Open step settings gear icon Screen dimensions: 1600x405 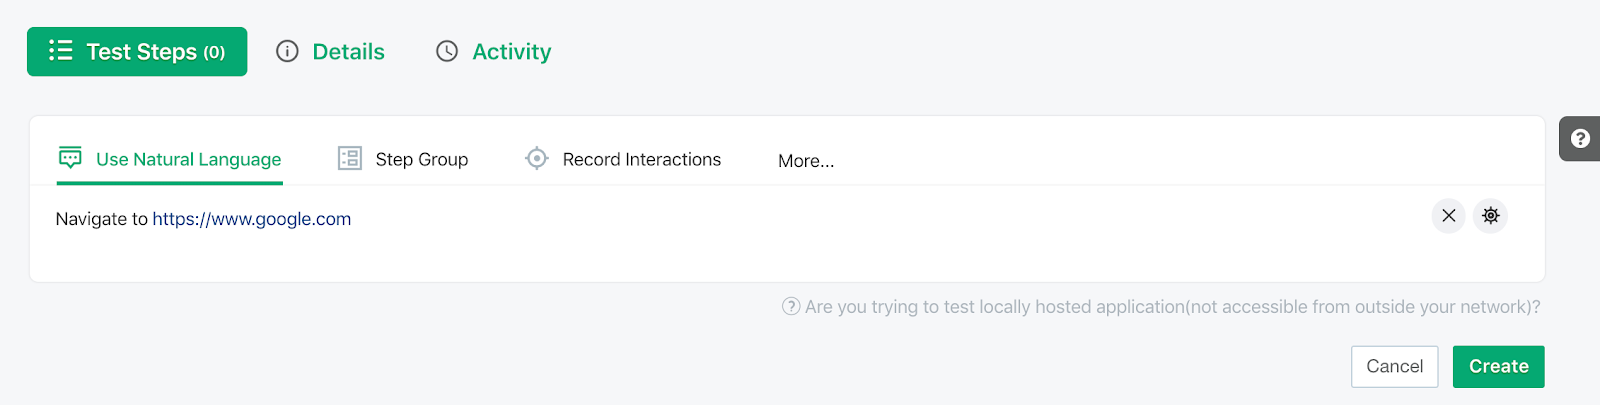[1491, 216]
